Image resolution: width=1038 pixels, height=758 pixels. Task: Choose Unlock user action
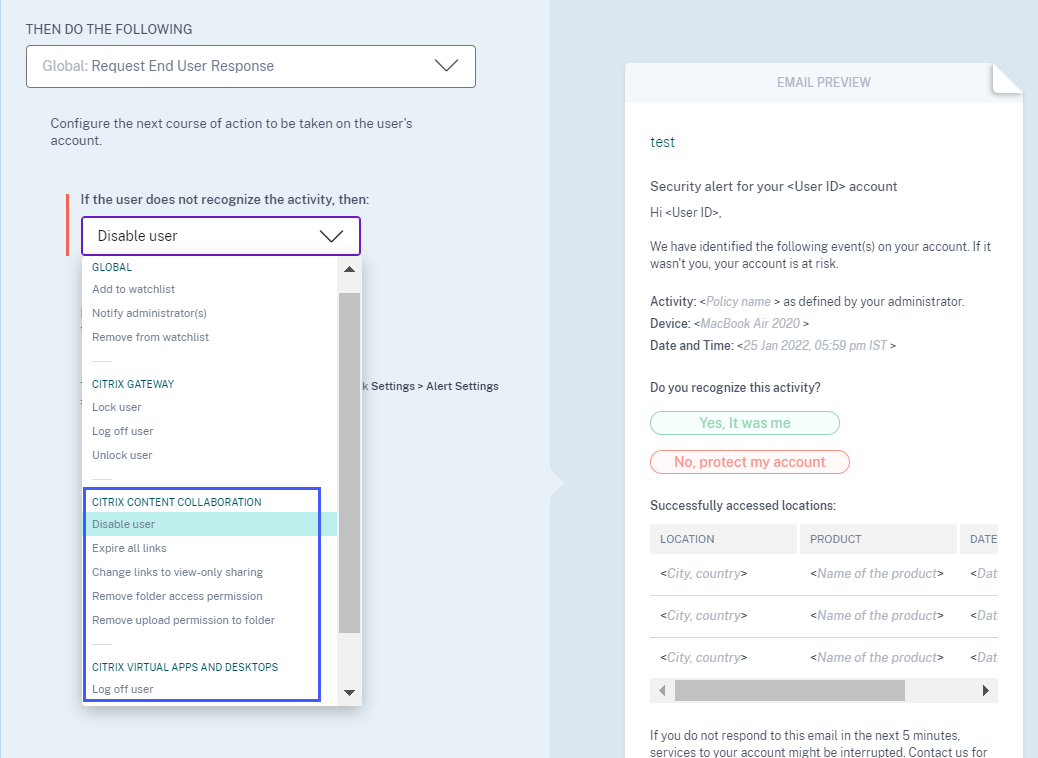point(122,455)
